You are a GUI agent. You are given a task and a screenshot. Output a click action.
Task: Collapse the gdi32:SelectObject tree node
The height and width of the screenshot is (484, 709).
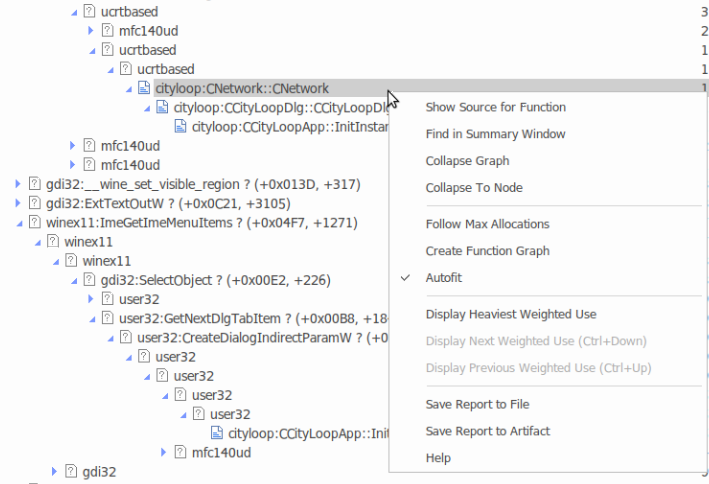click(75, 280)
